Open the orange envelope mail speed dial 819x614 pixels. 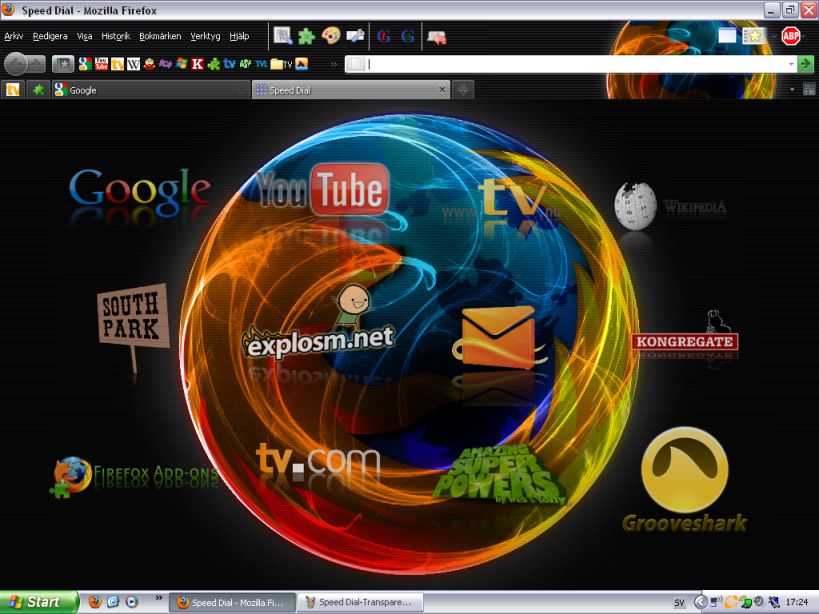pyautogui.click(x=499, y=338)
